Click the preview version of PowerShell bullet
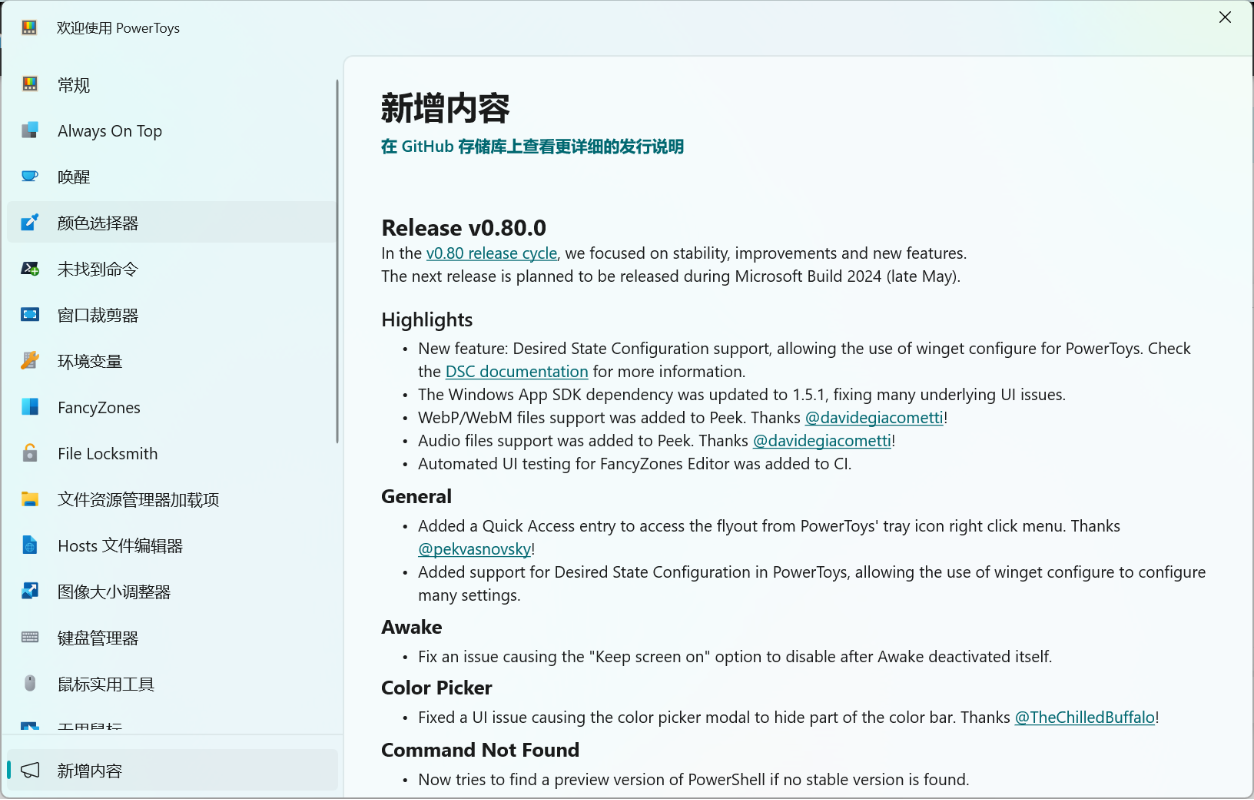Viewport: 1254px width, 800px height. click(694, 779)
